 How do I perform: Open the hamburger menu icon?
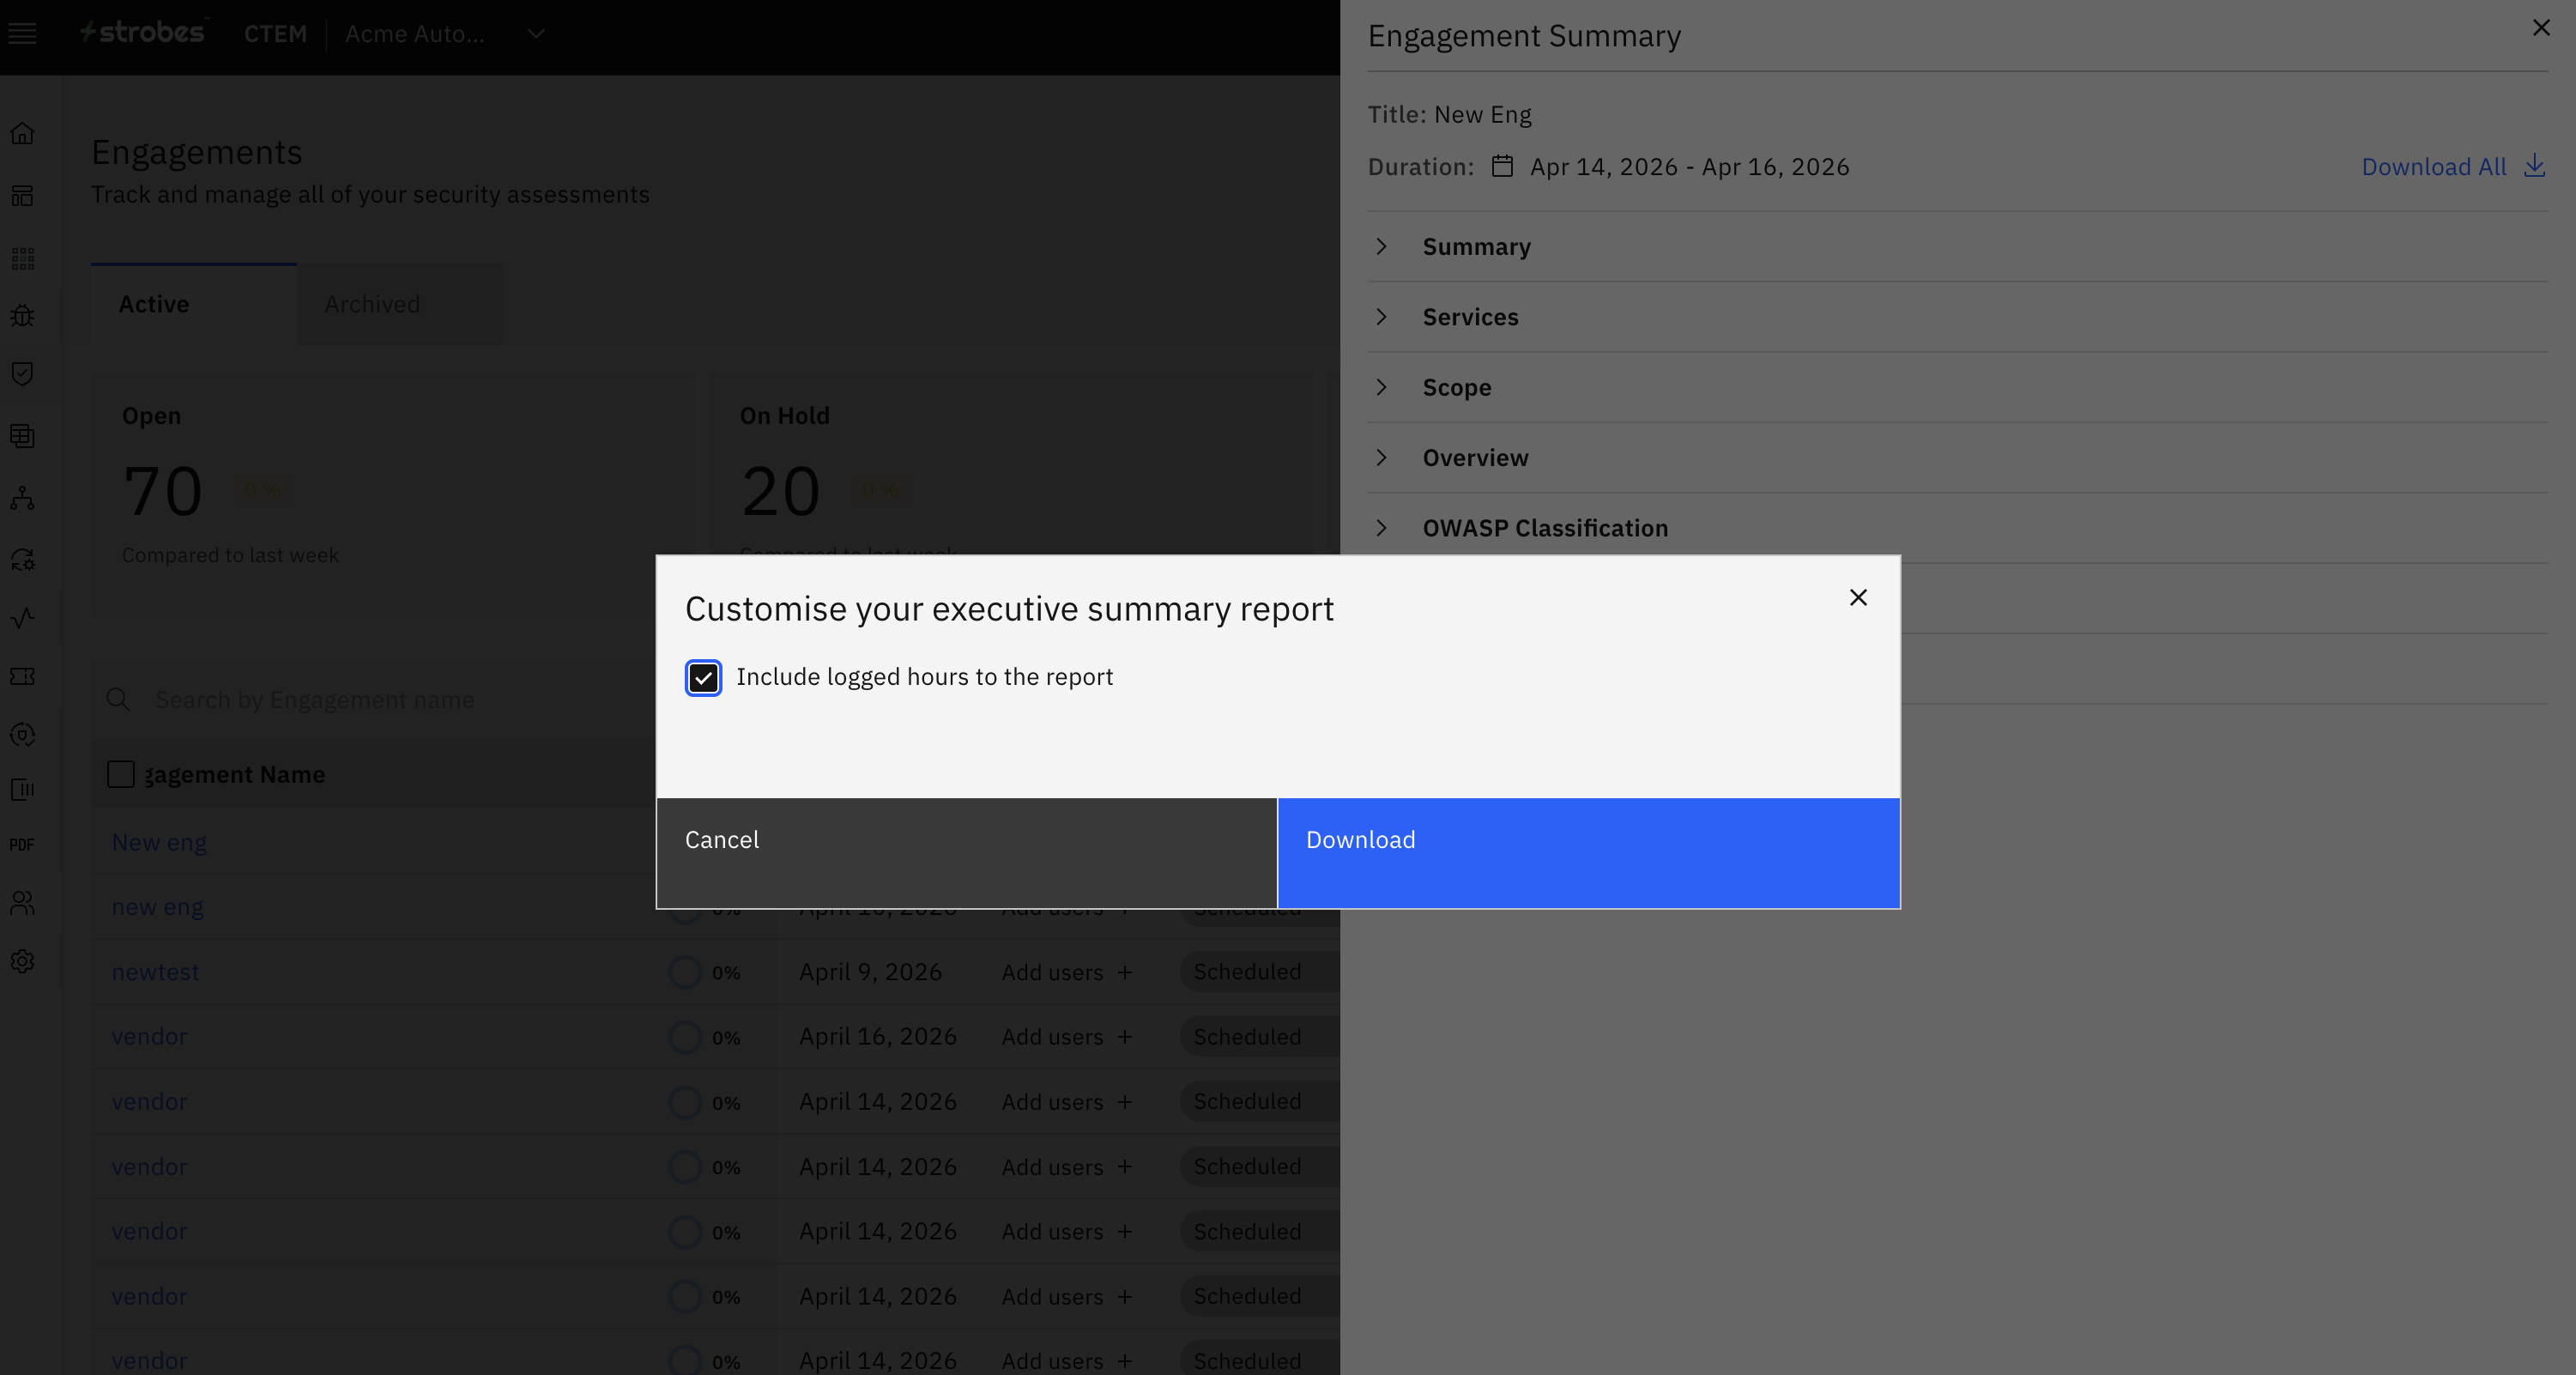(x=22, y=34)
